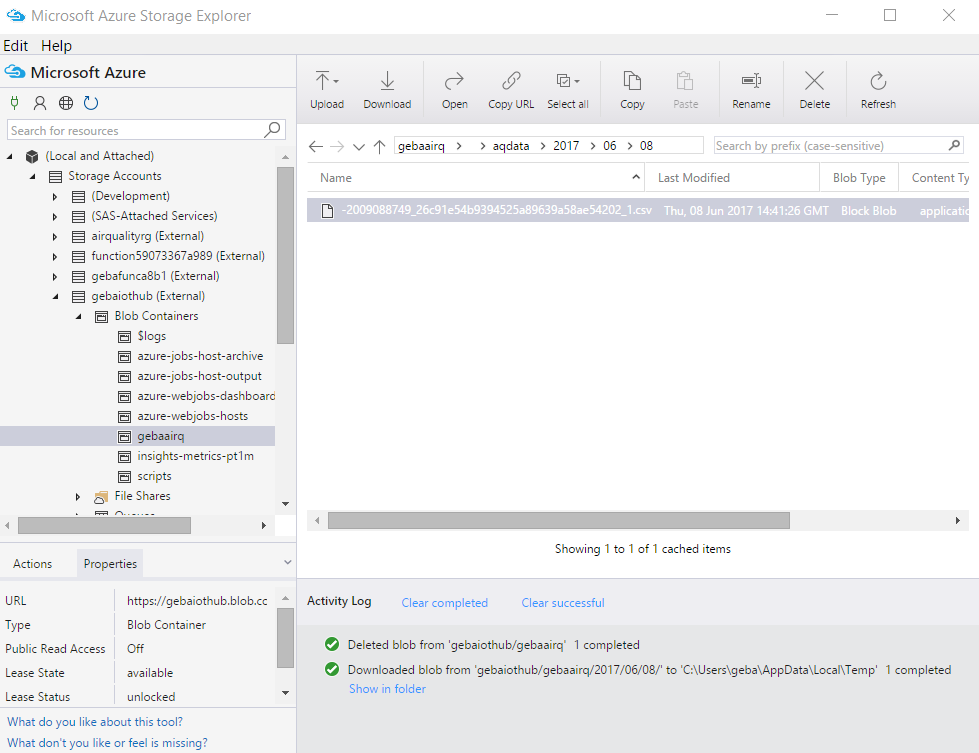The height and width of the screenshot is (753, 979).
Task: Select the insights-metrics-pt1m container
Action: (195, 456)
